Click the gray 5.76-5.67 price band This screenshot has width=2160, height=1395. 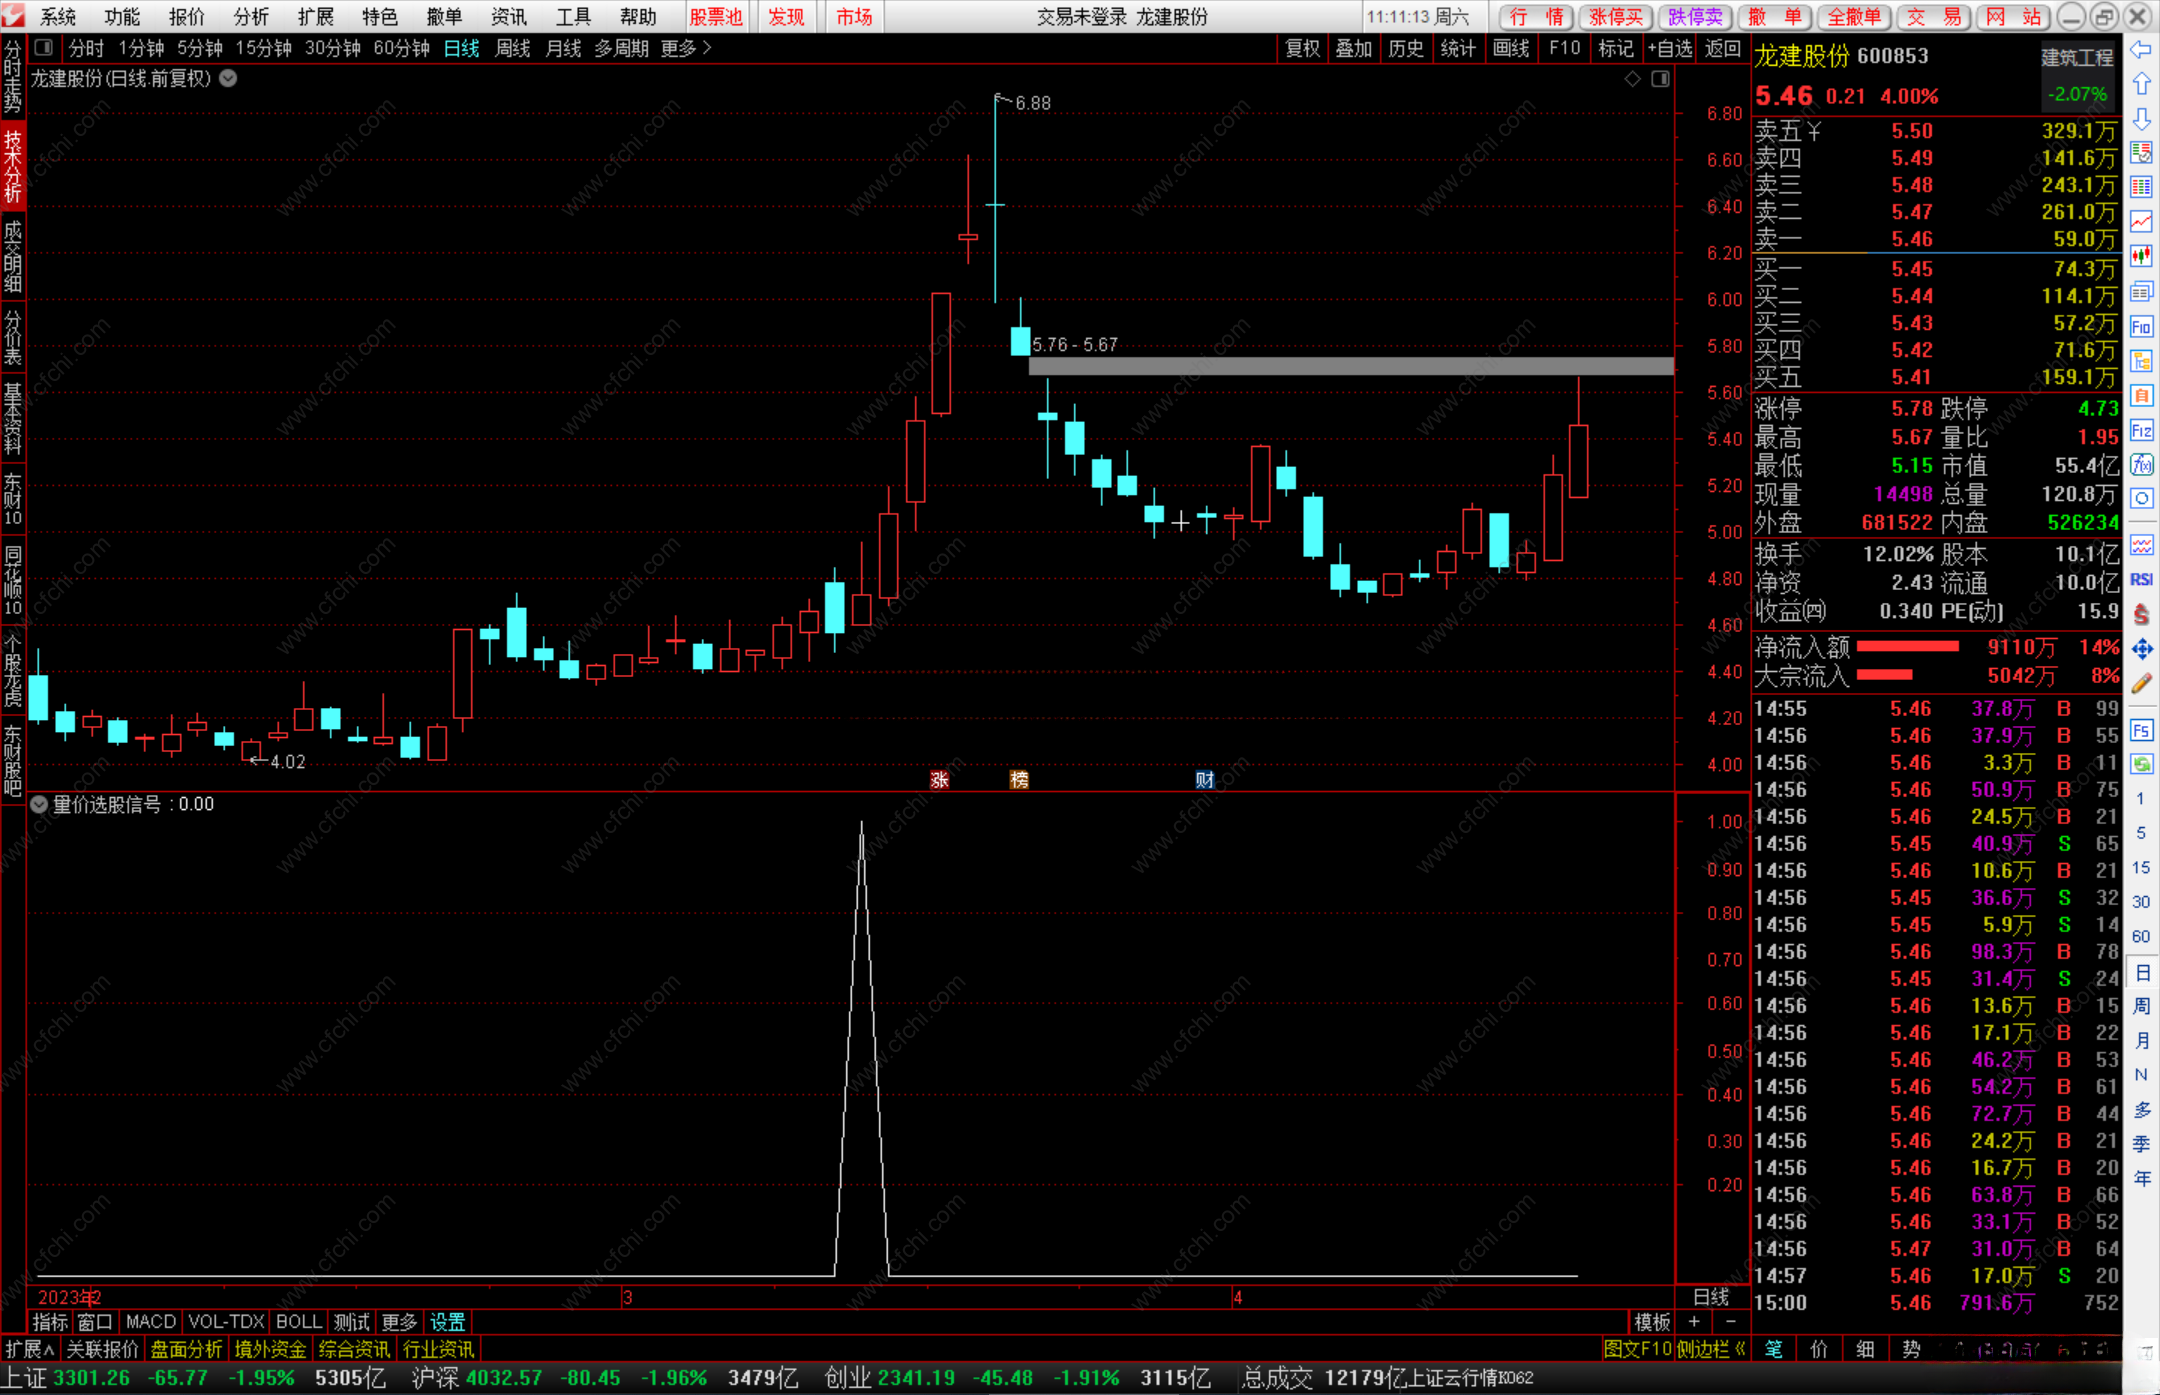coord(1350,366)
